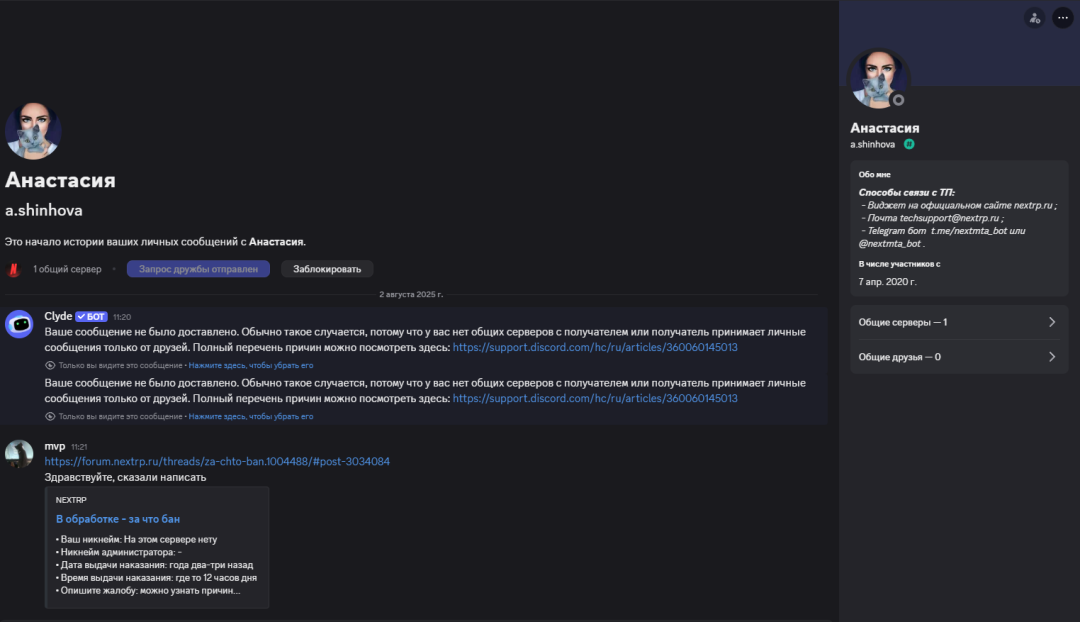The height and width of the screenshot is (622, 1080).
Task: Click the eye icon under second Clyde message
Action: [x=50, y=417]
